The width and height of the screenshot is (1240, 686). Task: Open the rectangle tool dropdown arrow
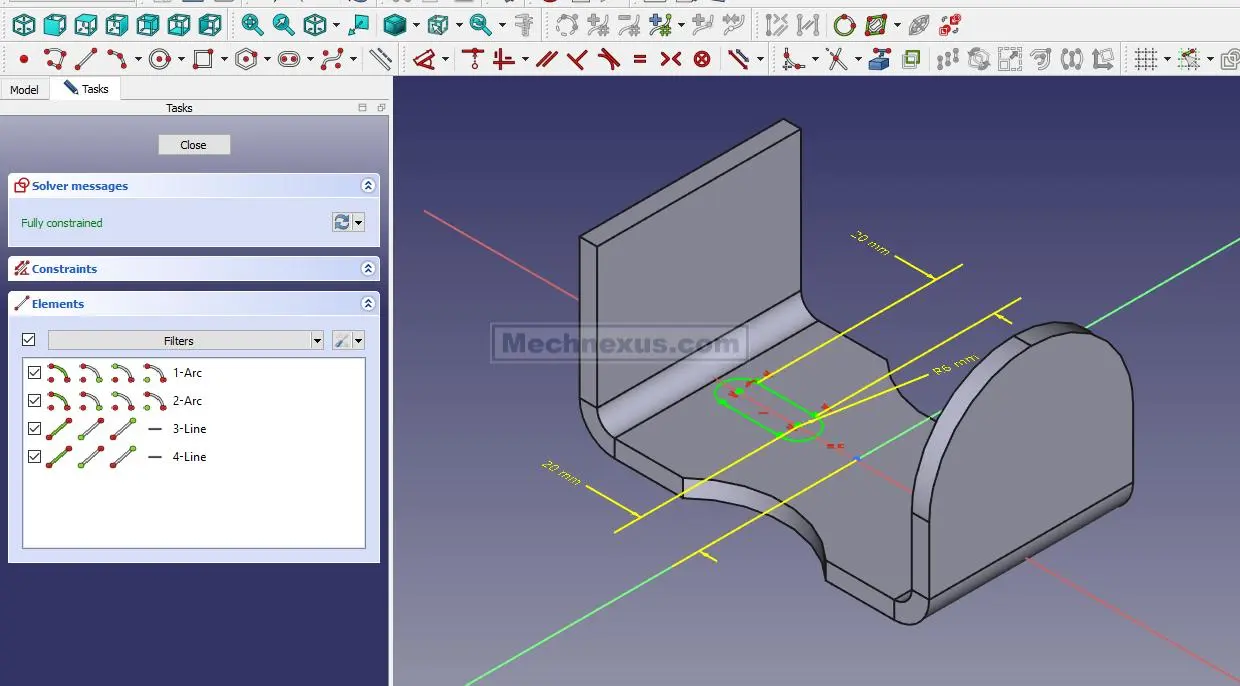pyautogui.click(x=224, y=60)
